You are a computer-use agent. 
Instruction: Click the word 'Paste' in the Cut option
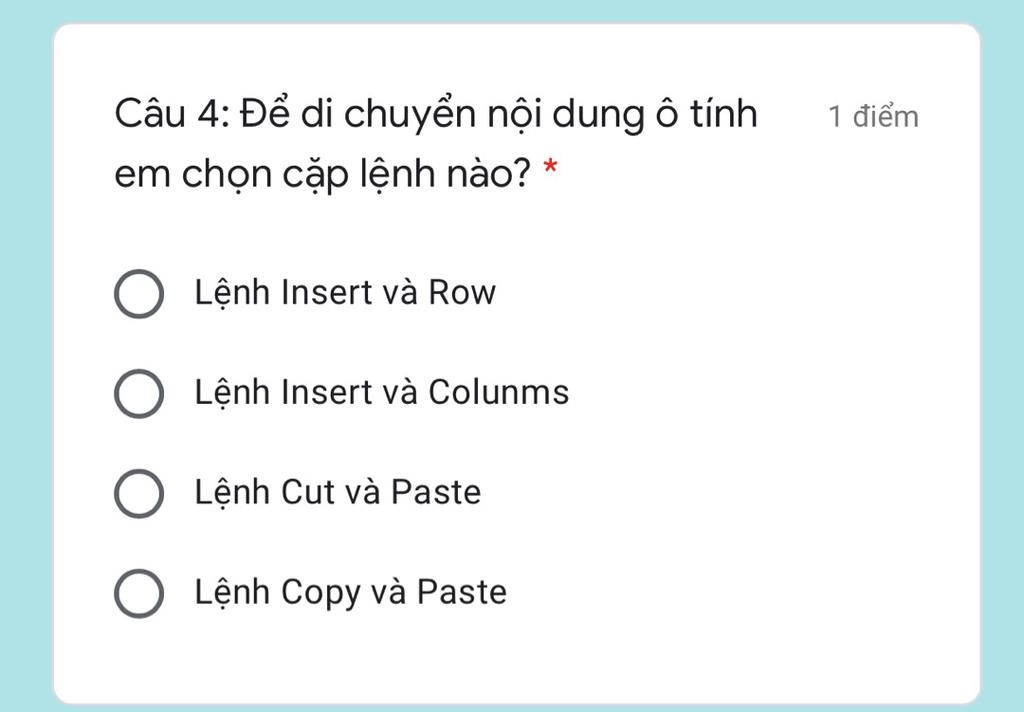tap(436, 492)
